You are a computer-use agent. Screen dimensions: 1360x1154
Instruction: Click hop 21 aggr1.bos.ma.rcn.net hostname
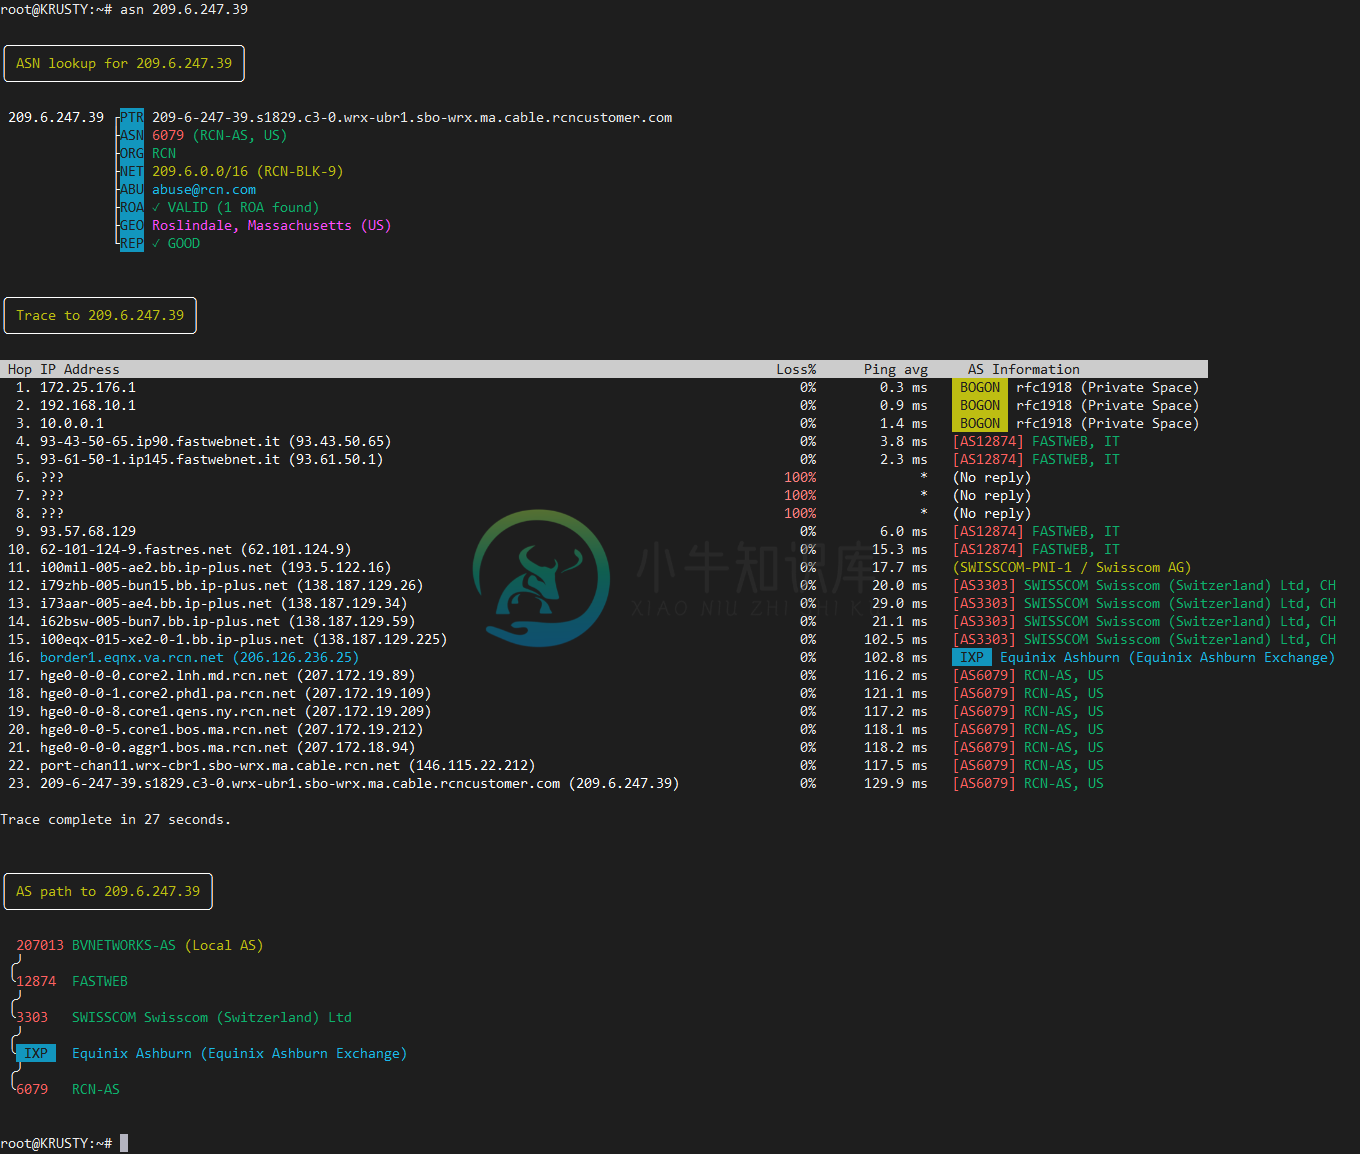[164, 747]
